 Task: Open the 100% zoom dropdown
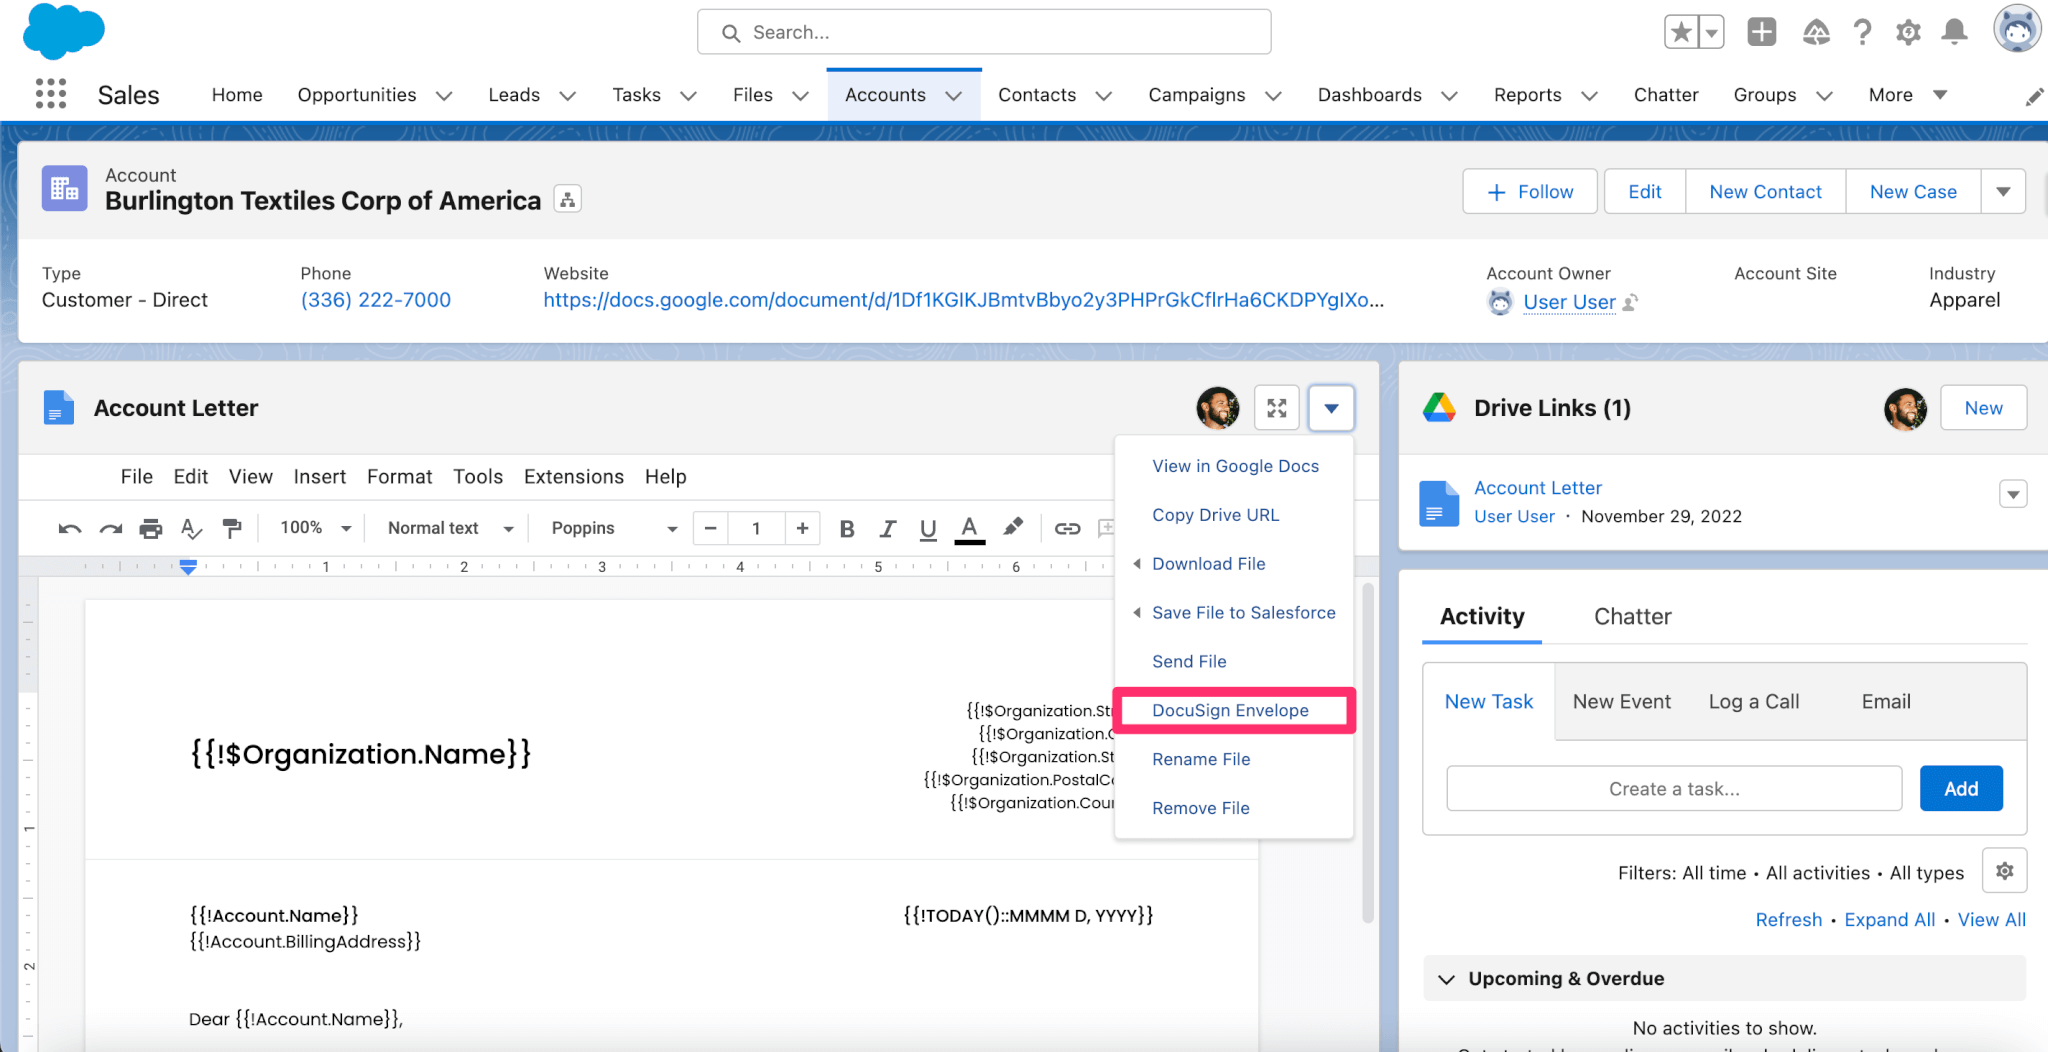click(x=315, y=528)
